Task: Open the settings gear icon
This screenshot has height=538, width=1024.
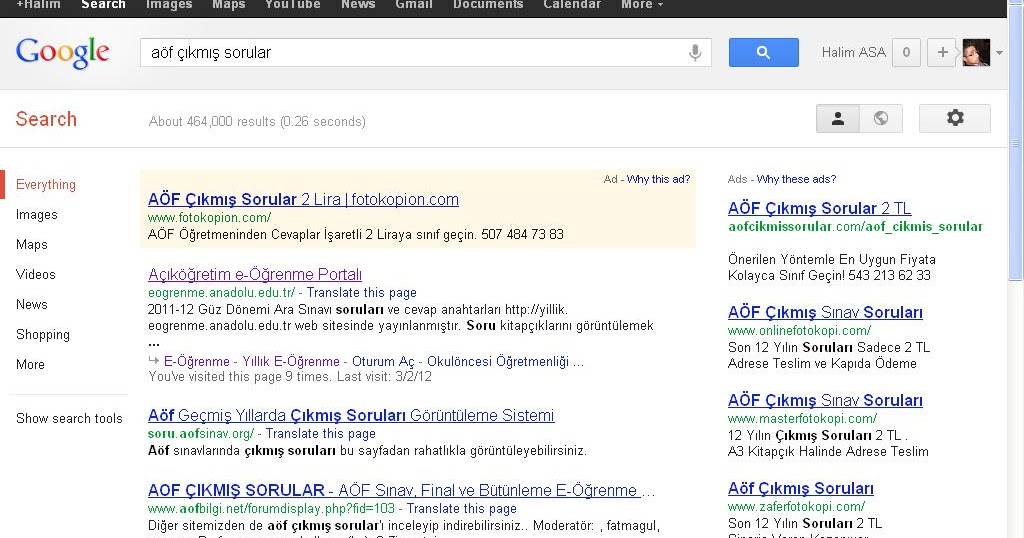Action: (955, 118)
